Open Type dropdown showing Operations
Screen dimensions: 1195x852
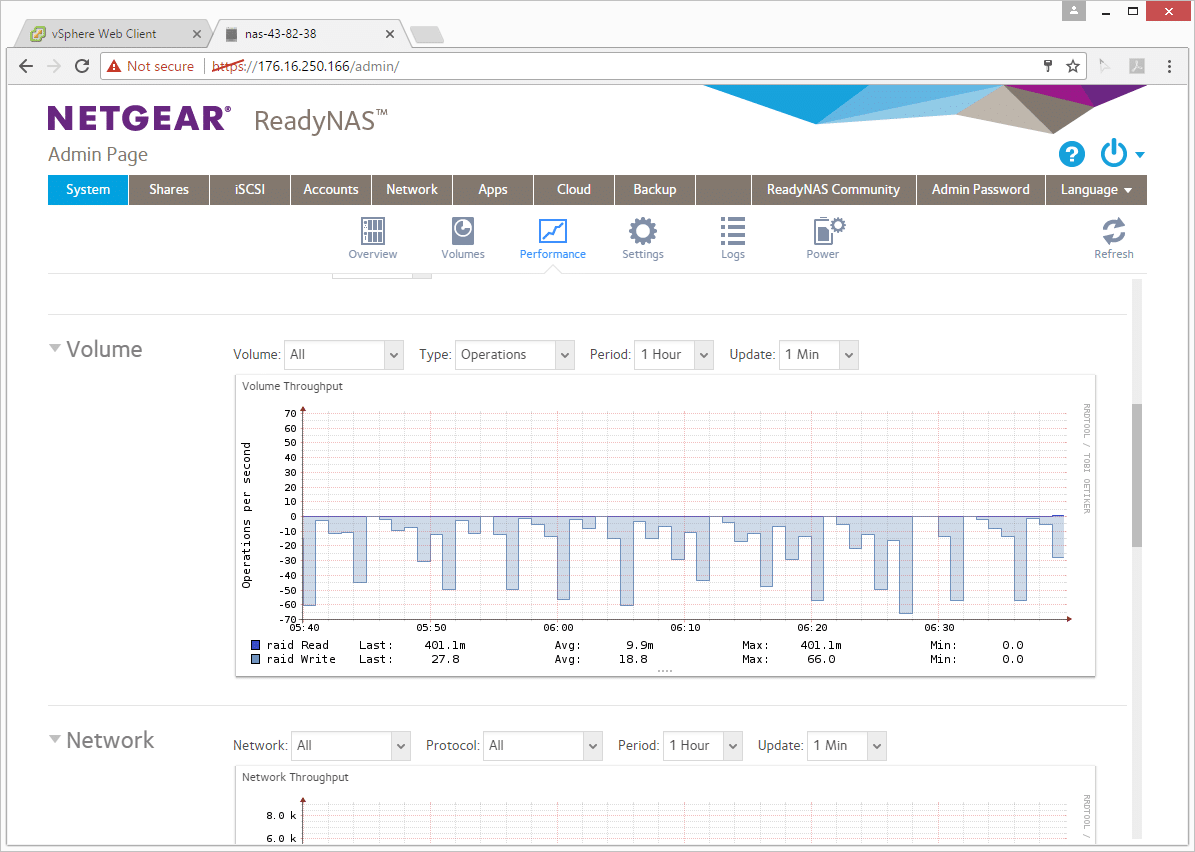[514, 355]
